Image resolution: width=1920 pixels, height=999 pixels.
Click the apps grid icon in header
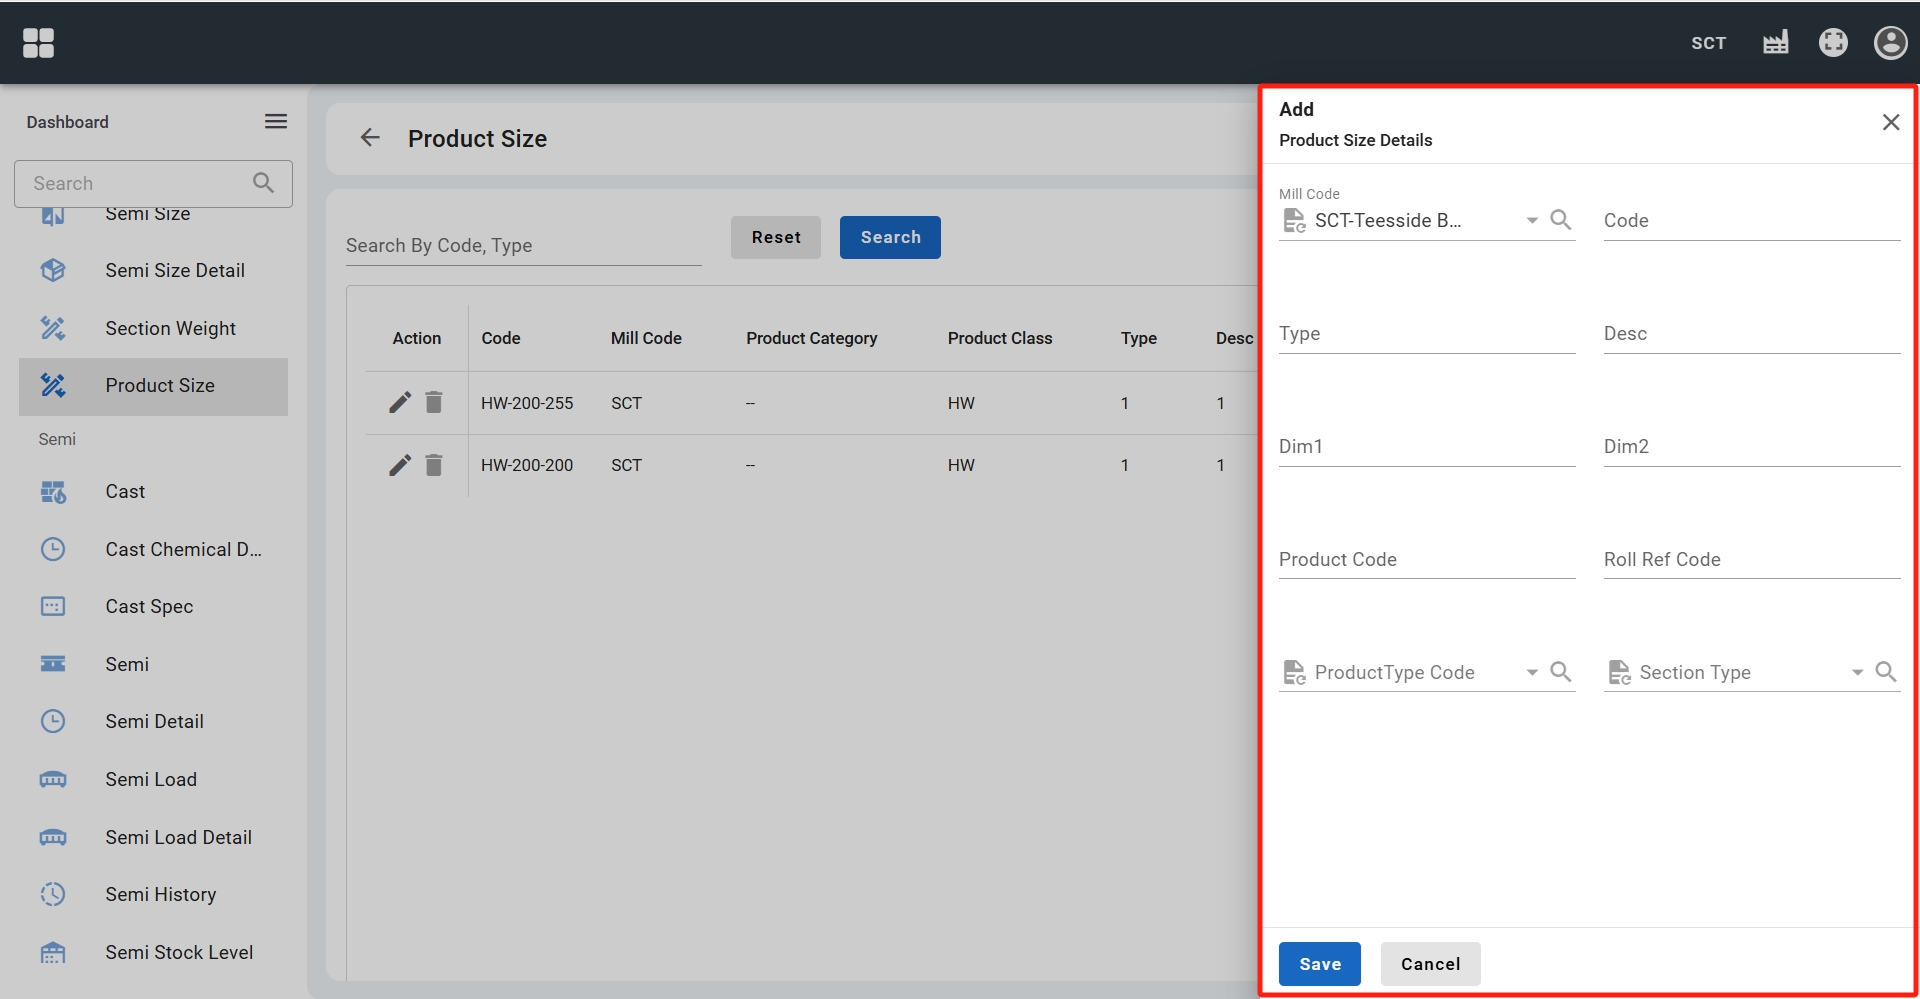[38, 43]
